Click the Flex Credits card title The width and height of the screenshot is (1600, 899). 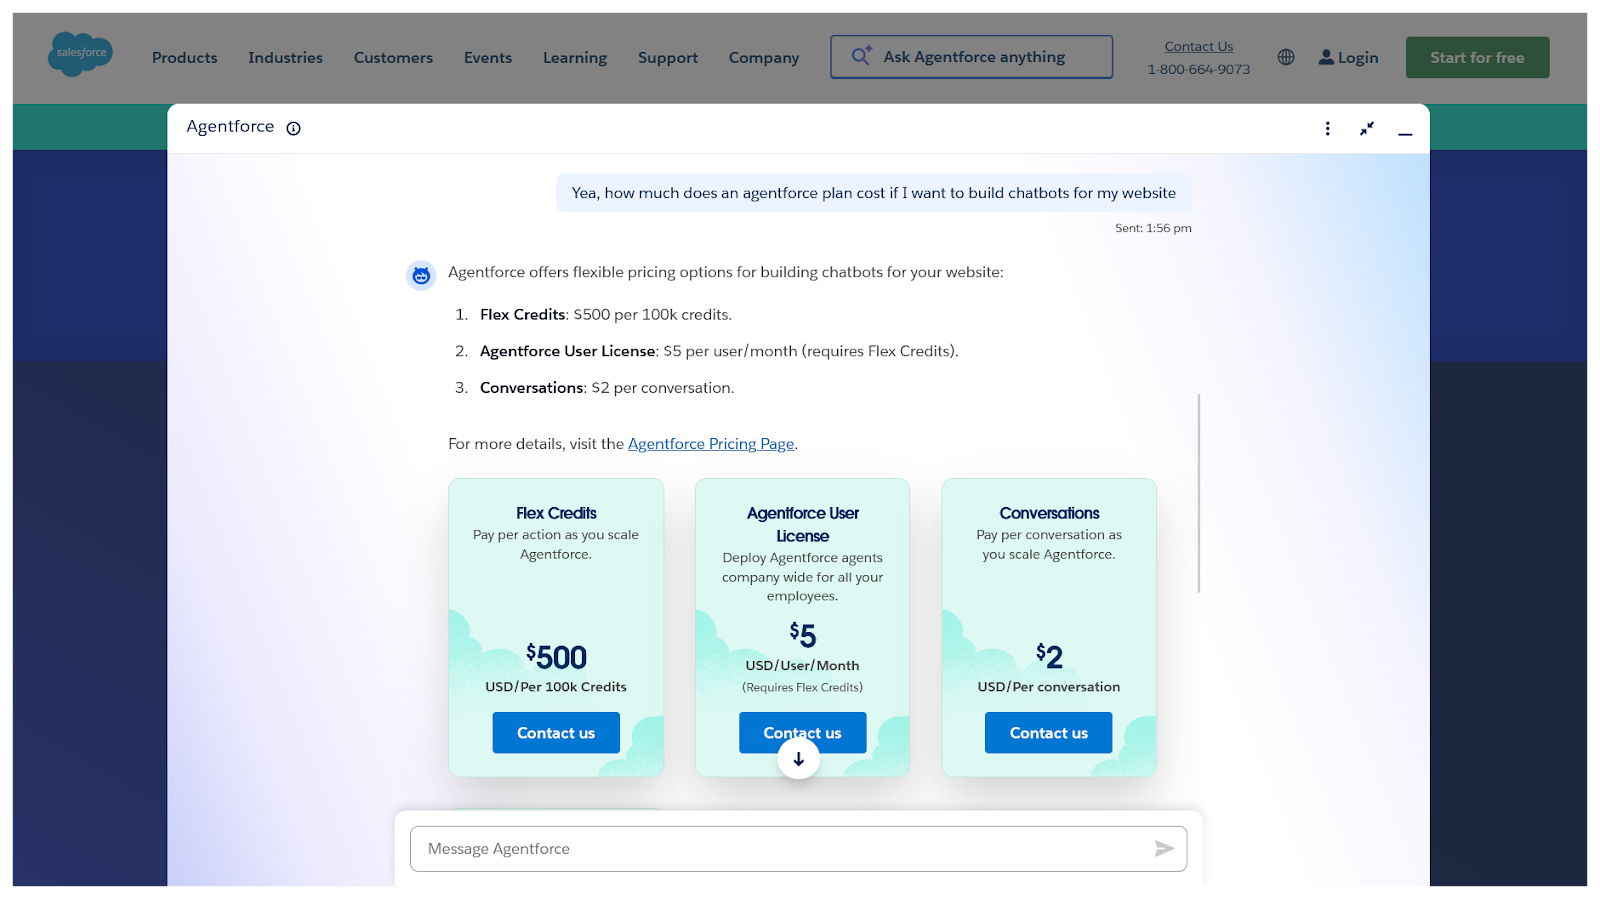(556, 513)
